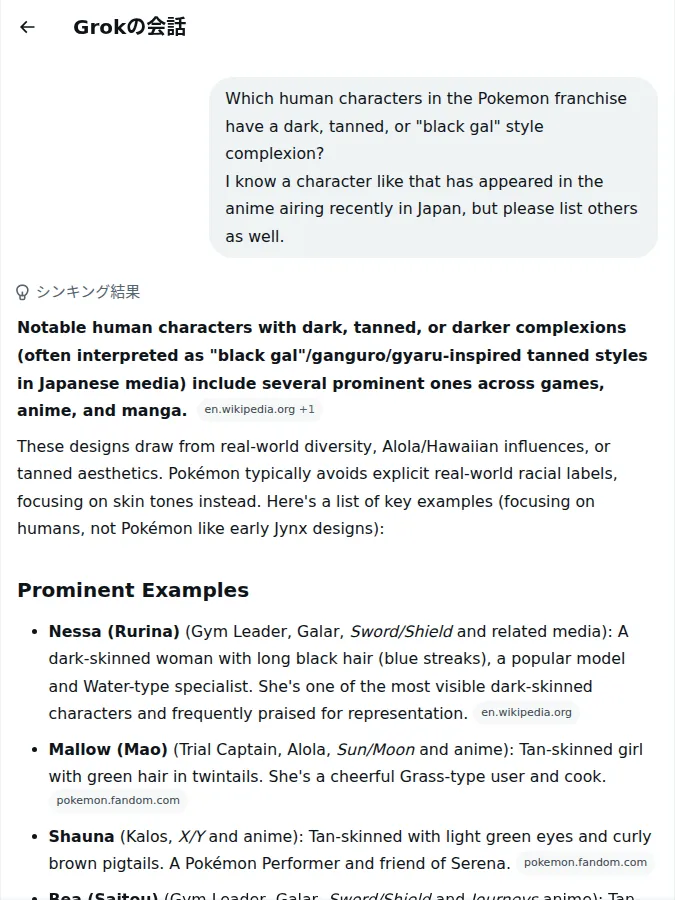Go back using the left arrow icon
675x900 pixels.
(x=27, y=27)
